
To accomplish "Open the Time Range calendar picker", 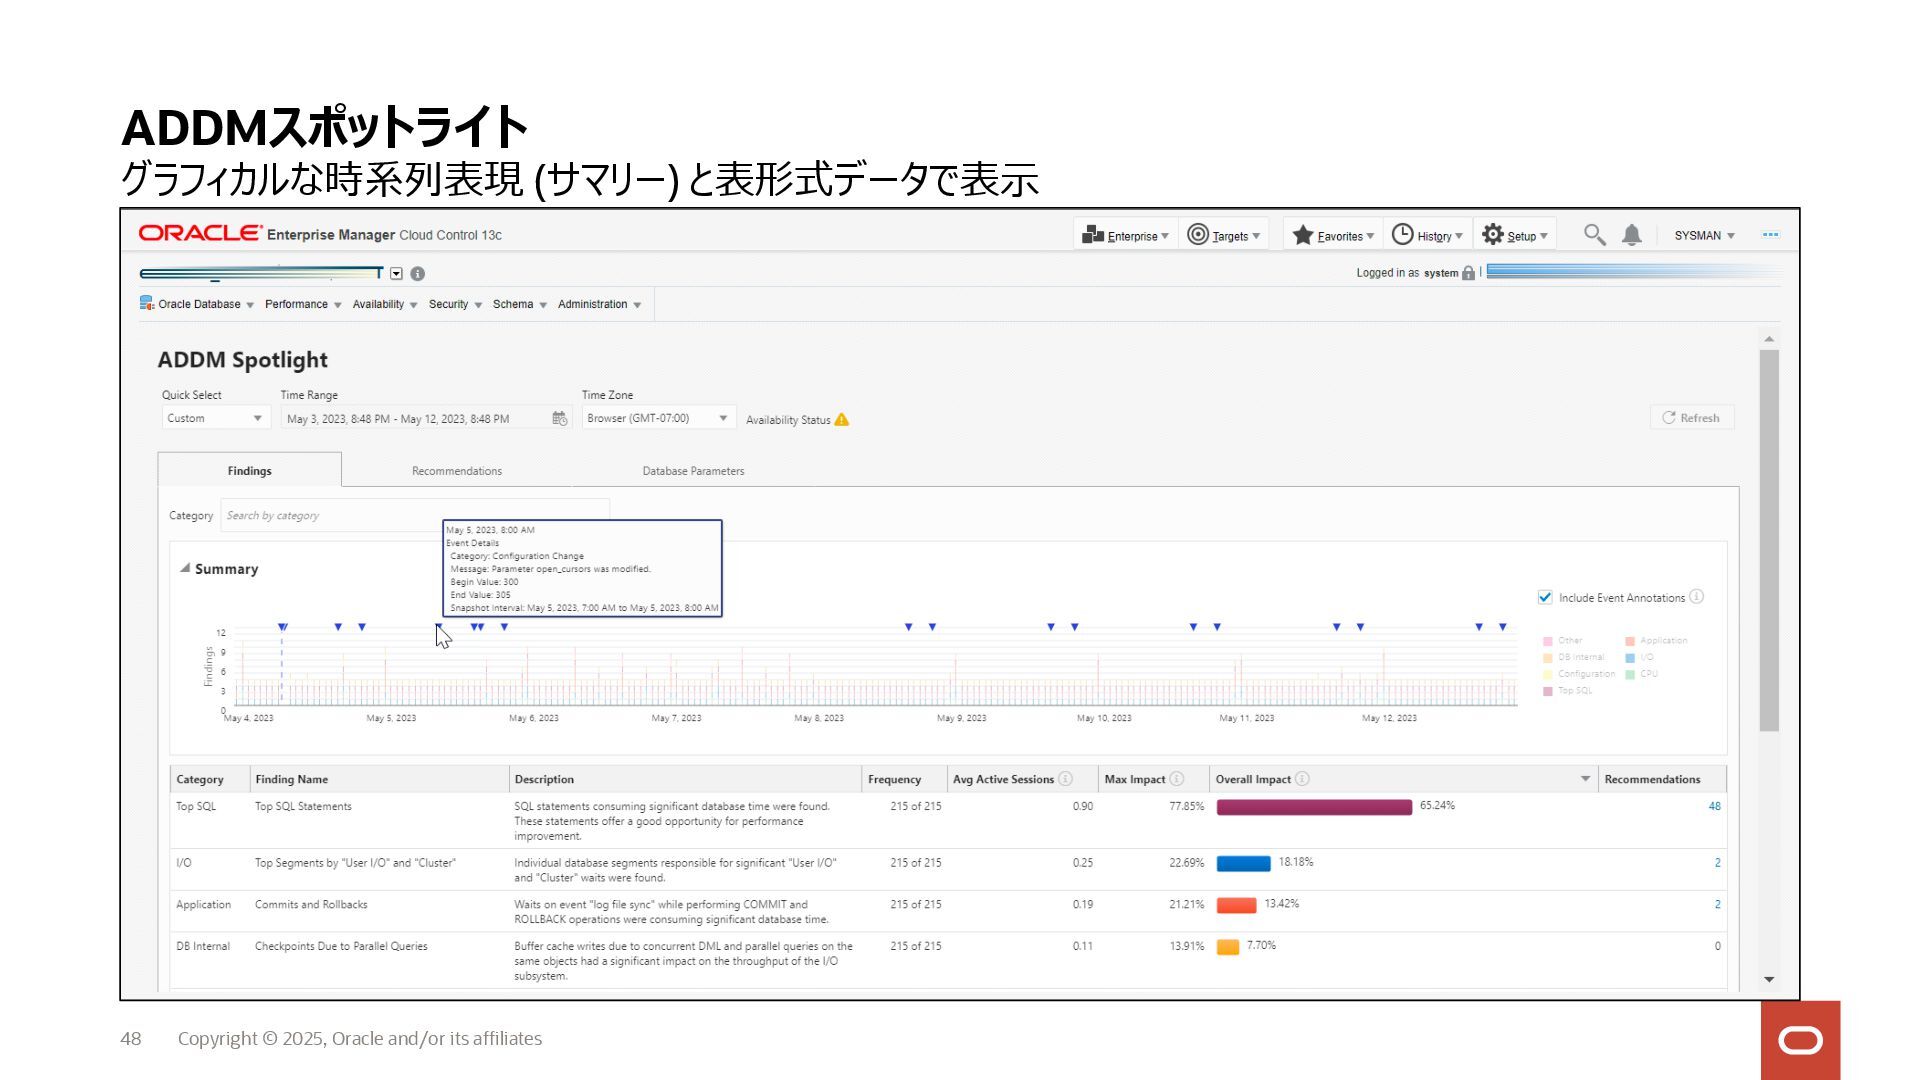I will (560, 419).
